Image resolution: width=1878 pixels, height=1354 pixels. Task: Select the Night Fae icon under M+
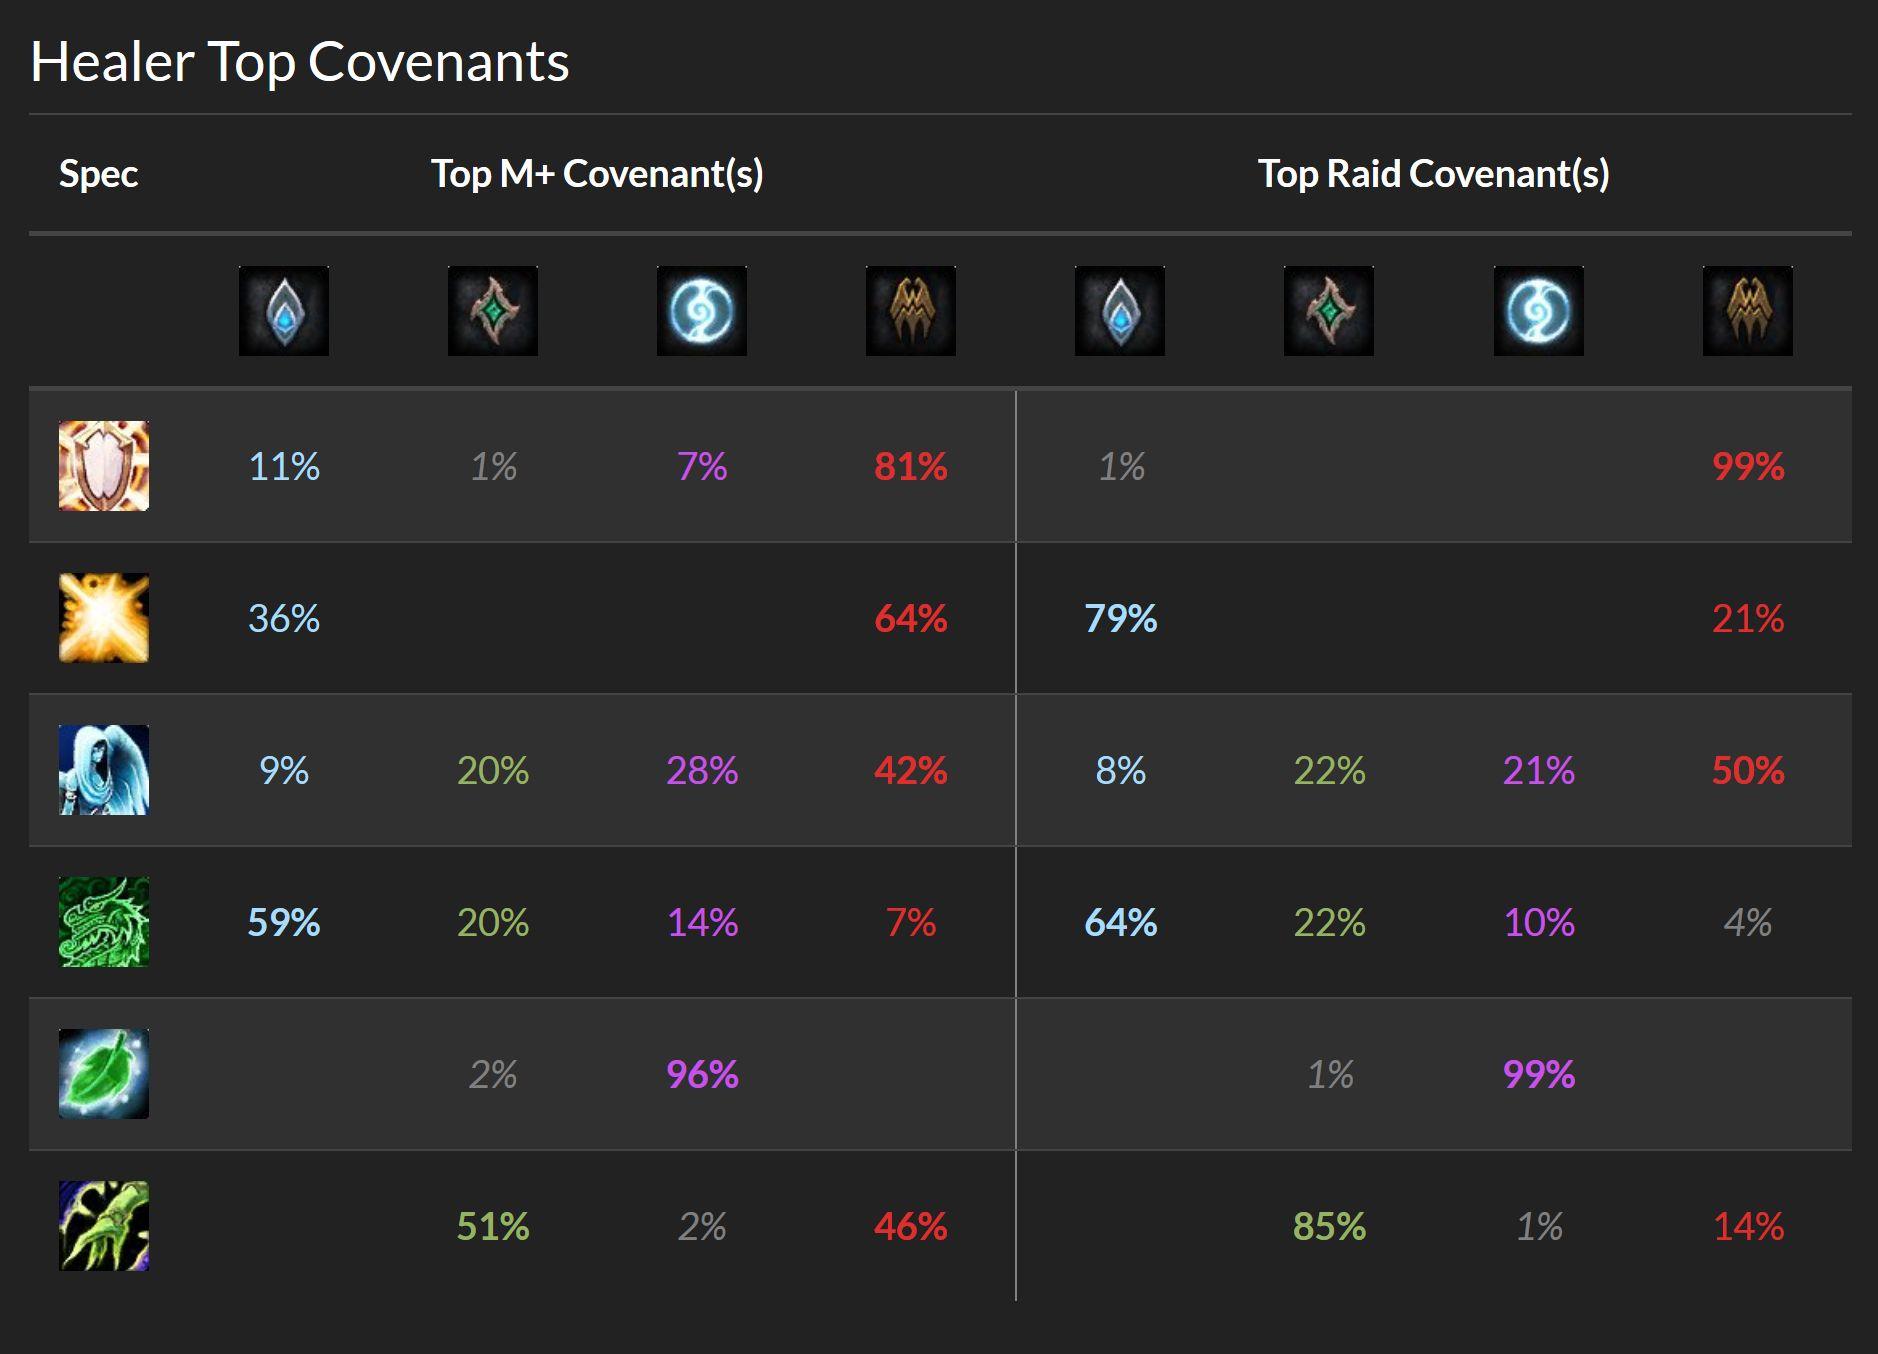point(702,311)
